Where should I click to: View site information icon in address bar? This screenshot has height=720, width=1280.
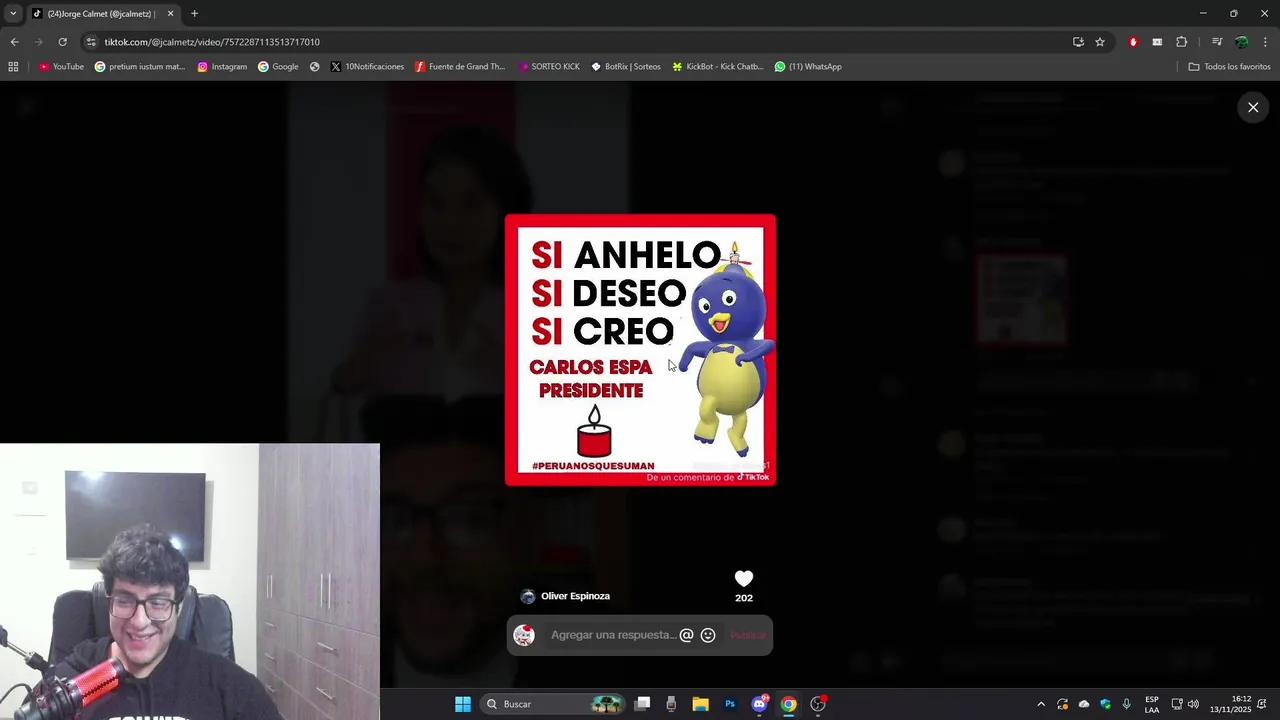pyautogui.click(x=91, y=42)
